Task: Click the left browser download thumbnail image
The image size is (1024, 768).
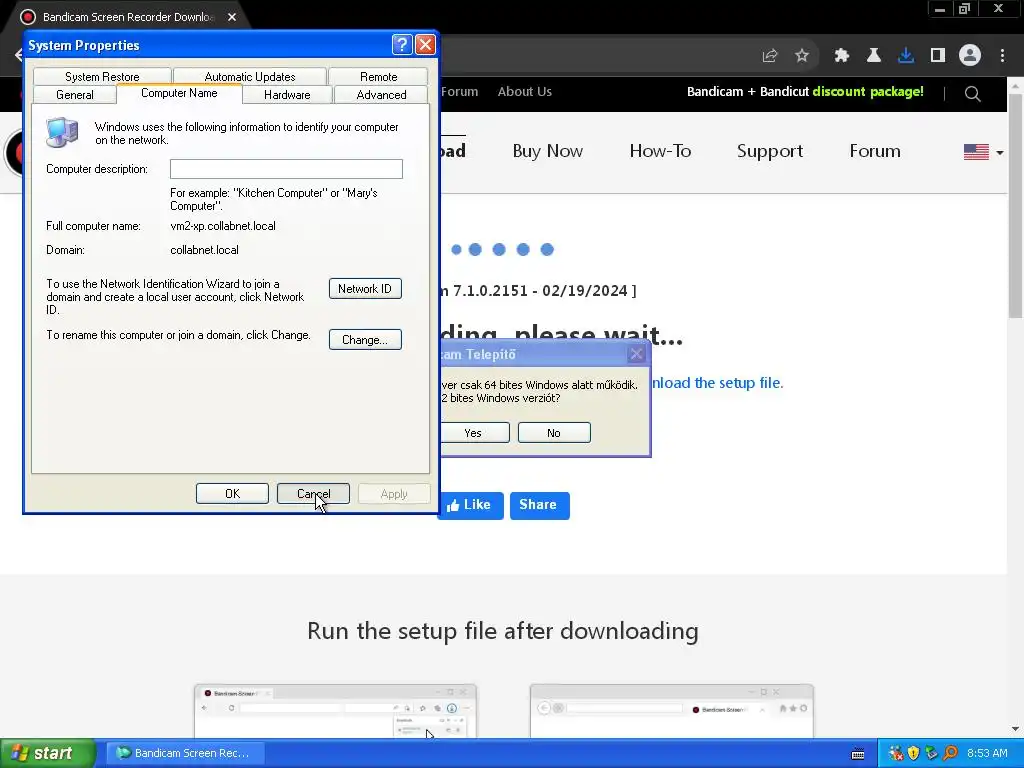Action: click(335, 711)
